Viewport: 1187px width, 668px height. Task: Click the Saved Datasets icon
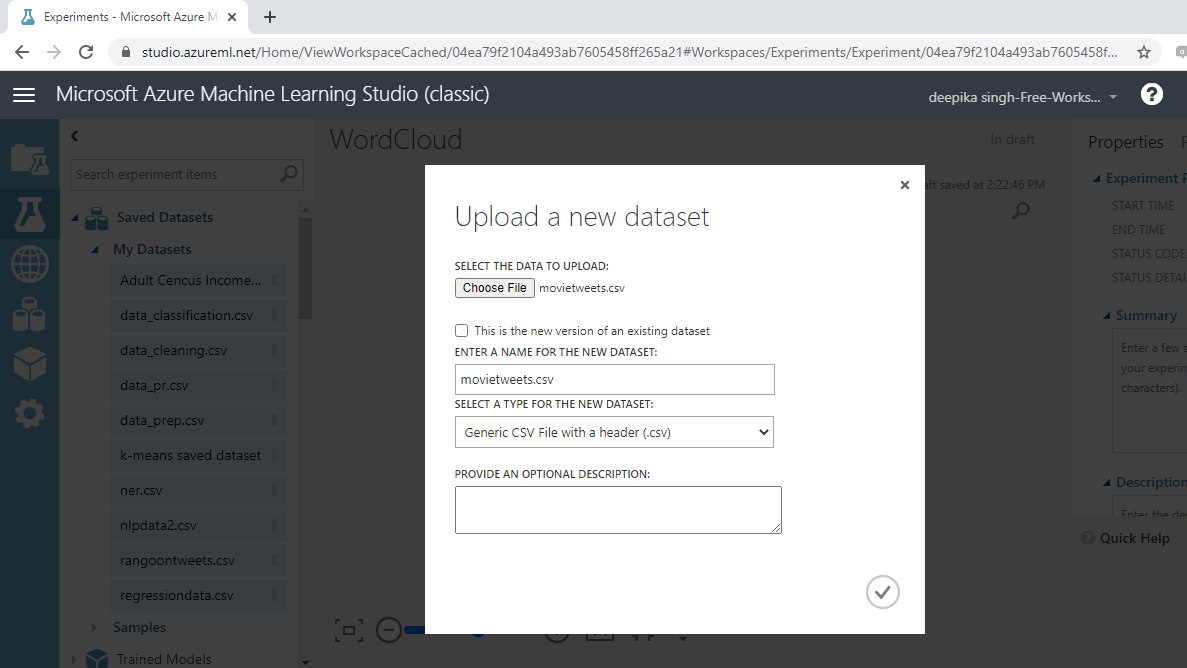[96, 218]
